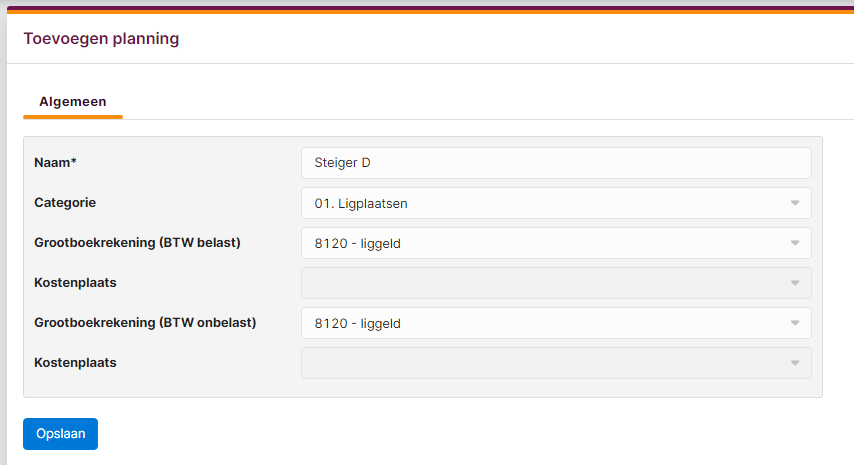Click arrow icon of Kostenplaats under BTW belast
Screen dimensions: 854x465
[x=795, y=283]
